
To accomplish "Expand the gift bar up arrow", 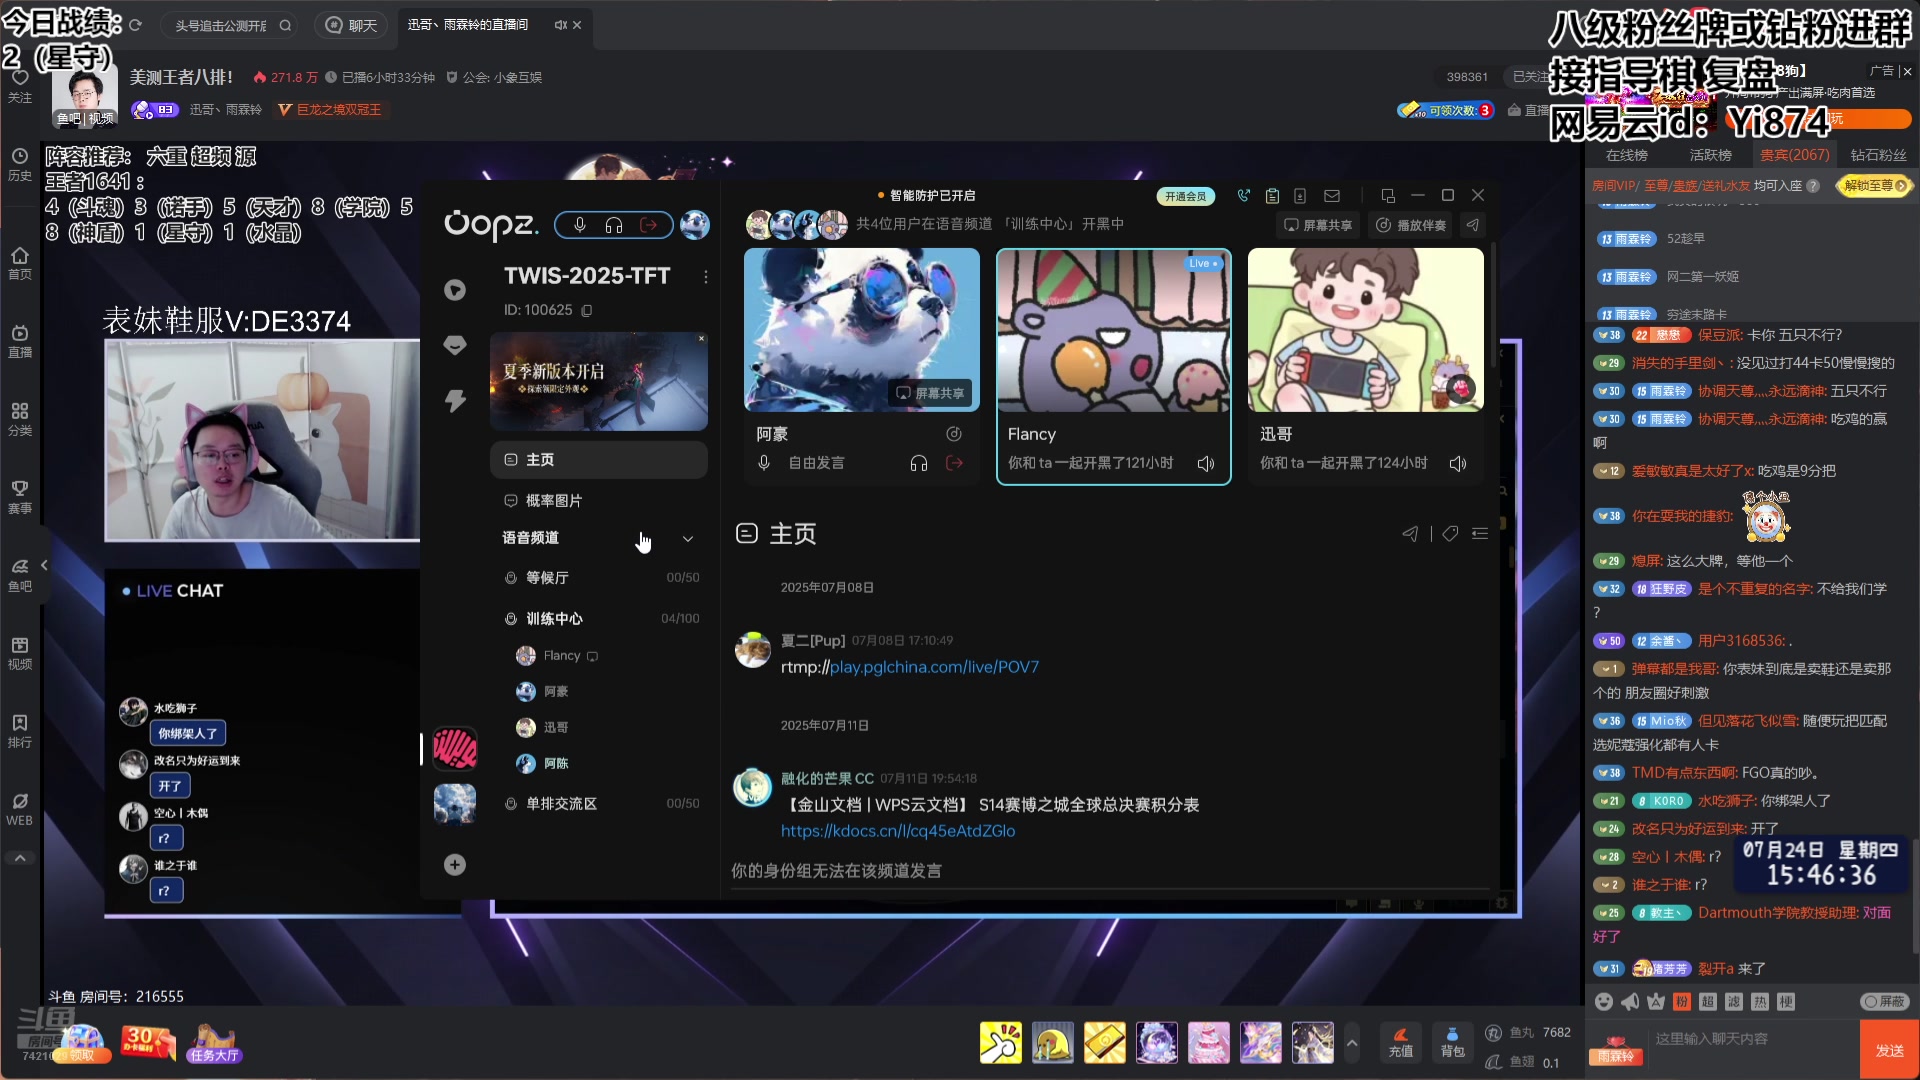I will click(x=1352, y=1043).
